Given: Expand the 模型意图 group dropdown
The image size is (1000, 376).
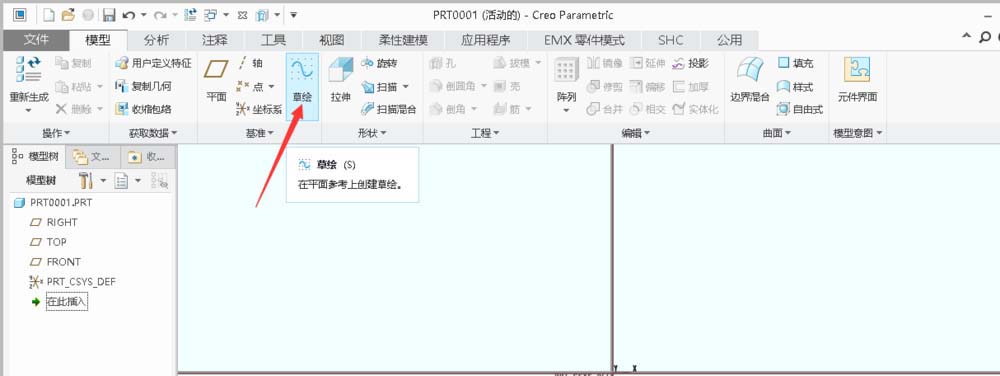Looking at the screenshot, I should [x=858, y=133].
